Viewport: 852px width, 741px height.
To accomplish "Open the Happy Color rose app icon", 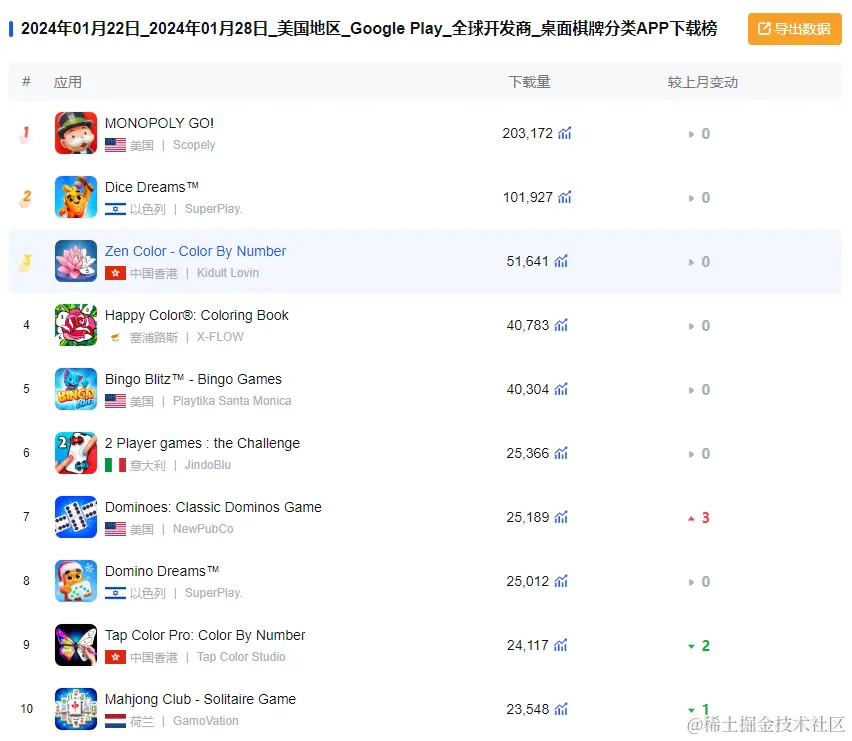I will coord(76,325).
